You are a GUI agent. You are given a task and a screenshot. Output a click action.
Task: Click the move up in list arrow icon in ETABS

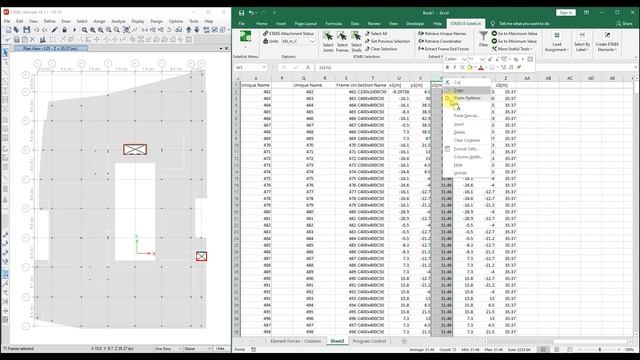(189, 30)
